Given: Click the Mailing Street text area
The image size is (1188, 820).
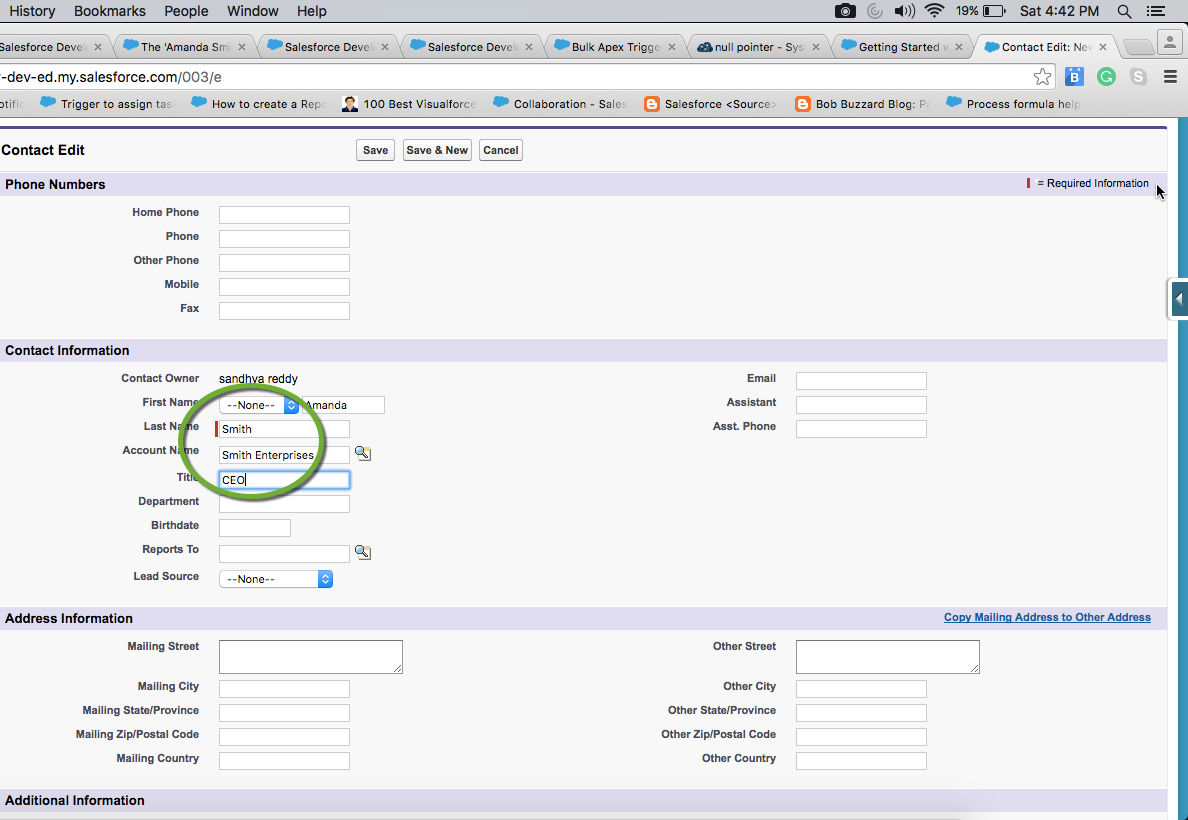Looking at the screenshot, I should point(311,657).
